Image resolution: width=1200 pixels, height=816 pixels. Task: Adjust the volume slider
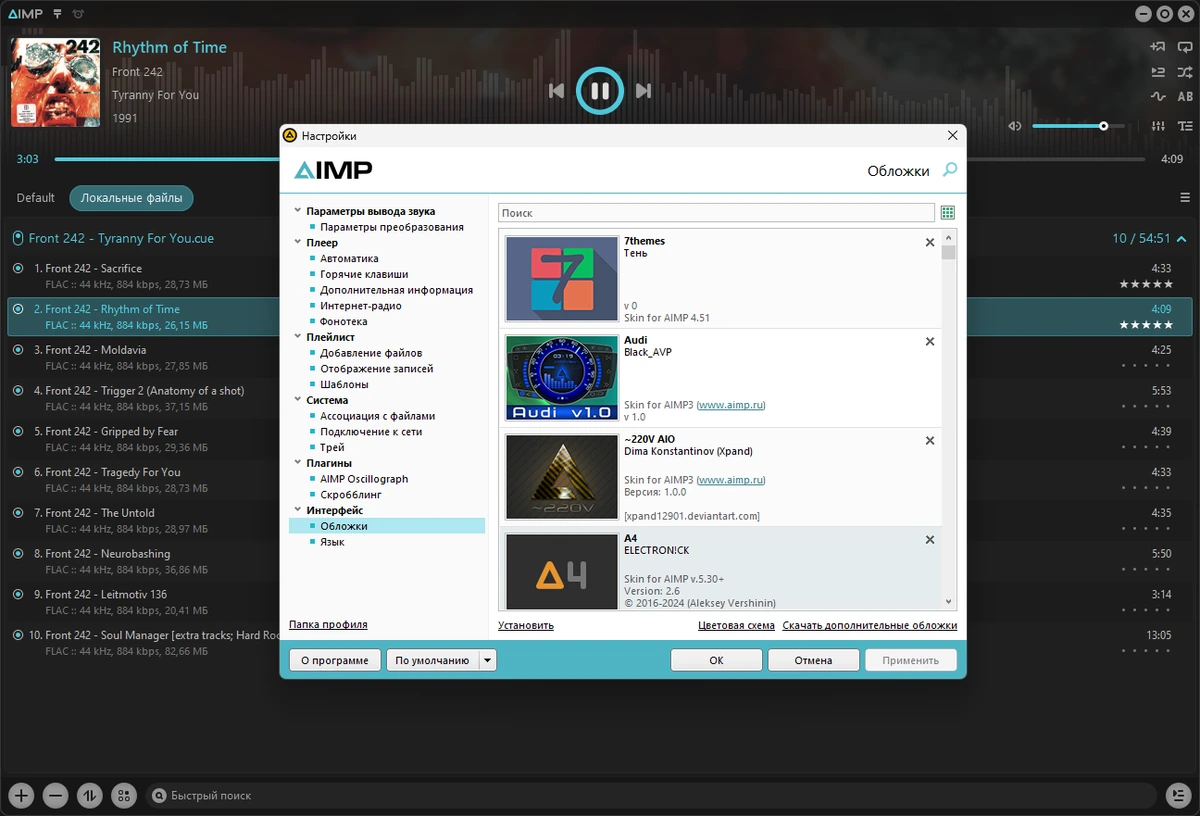pyautogui.click(x=1078, y=126)
